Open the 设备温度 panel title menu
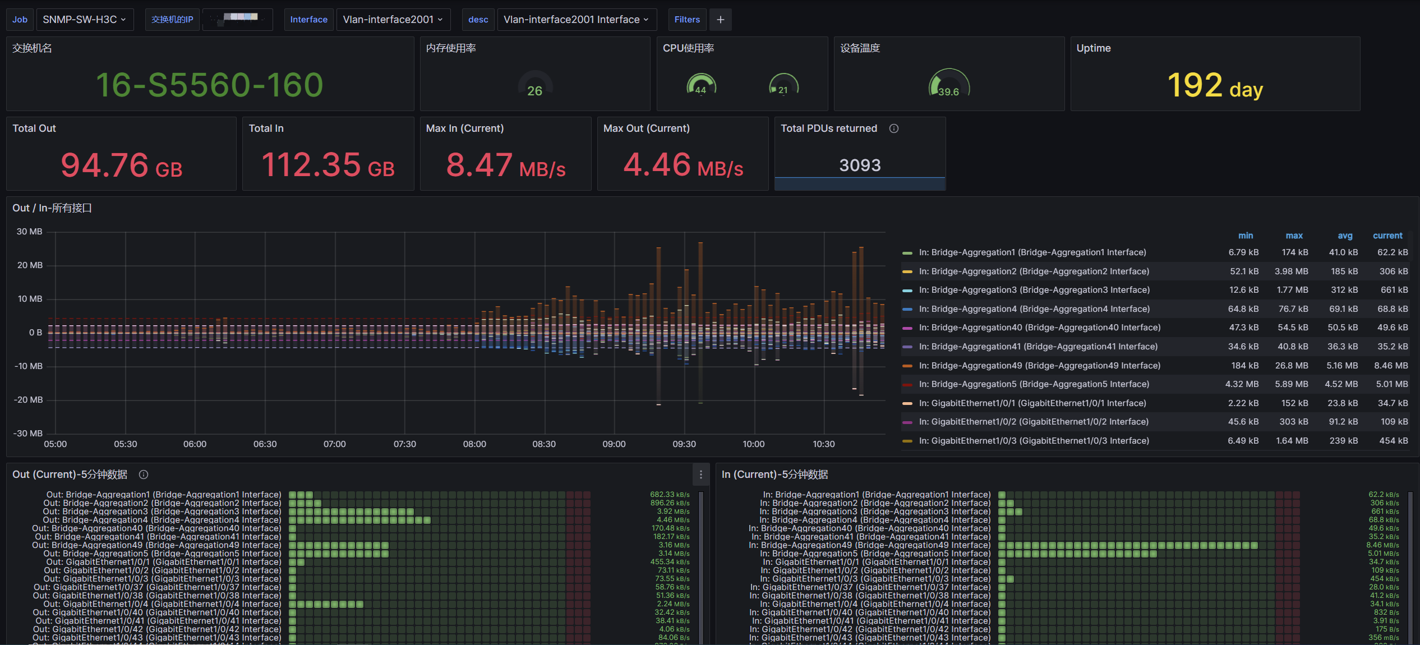 [860, 48]
